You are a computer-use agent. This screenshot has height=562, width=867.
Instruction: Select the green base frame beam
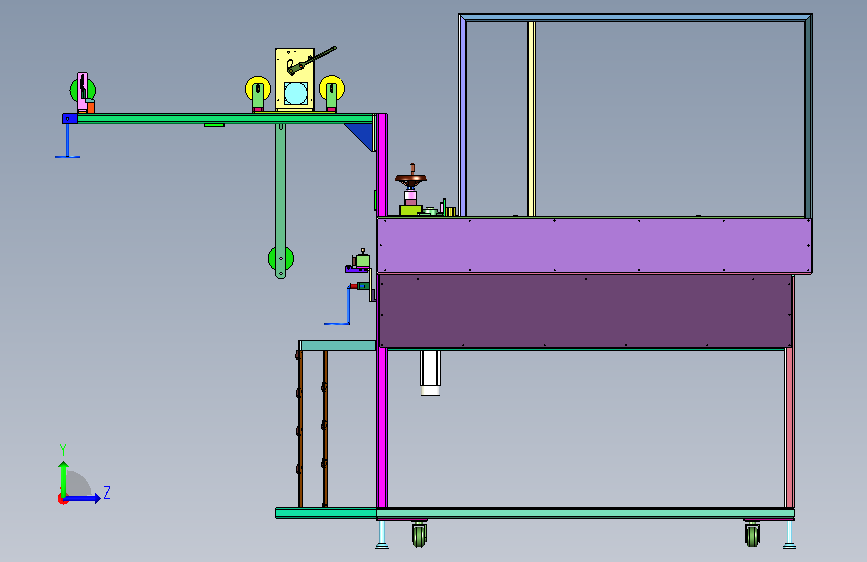tap(585, 513)
